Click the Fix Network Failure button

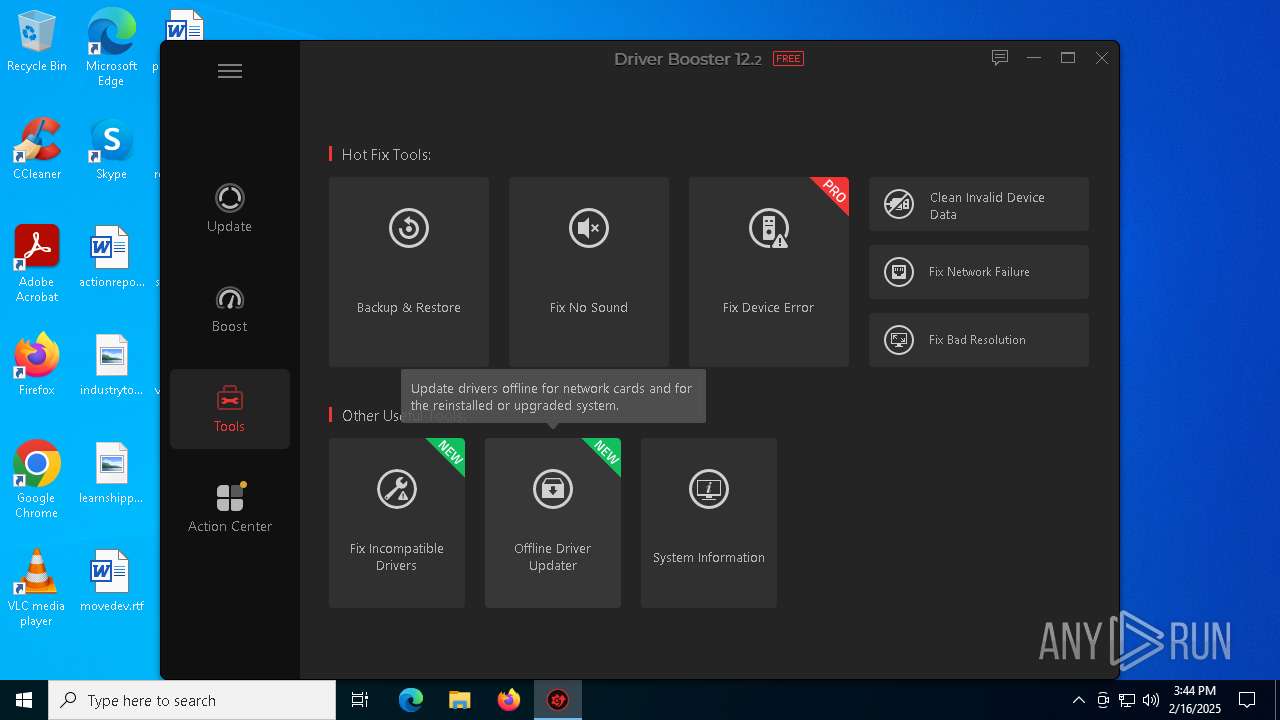(x=979, y=272)
